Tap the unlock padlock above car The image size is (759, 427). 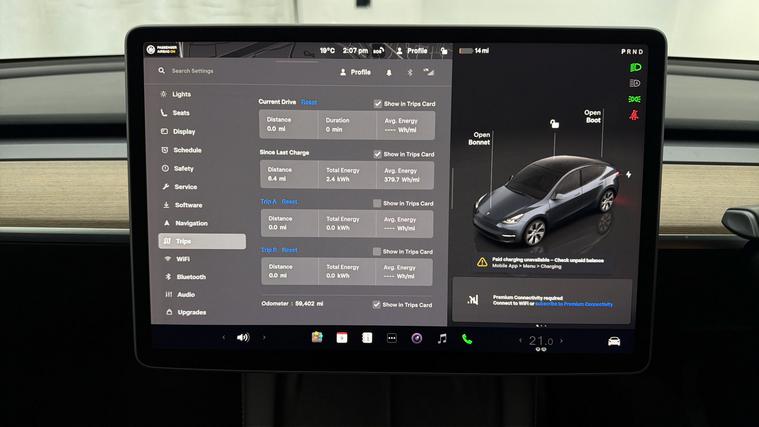553,123
